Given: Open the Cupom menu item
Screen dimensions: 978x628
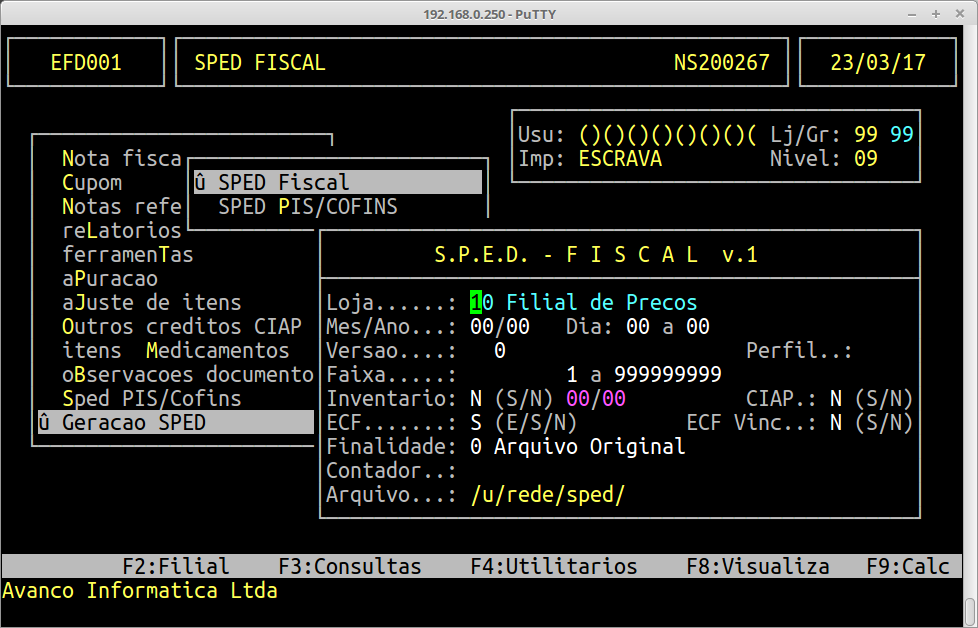Looking at the screenshot, I should coord(92,183).
